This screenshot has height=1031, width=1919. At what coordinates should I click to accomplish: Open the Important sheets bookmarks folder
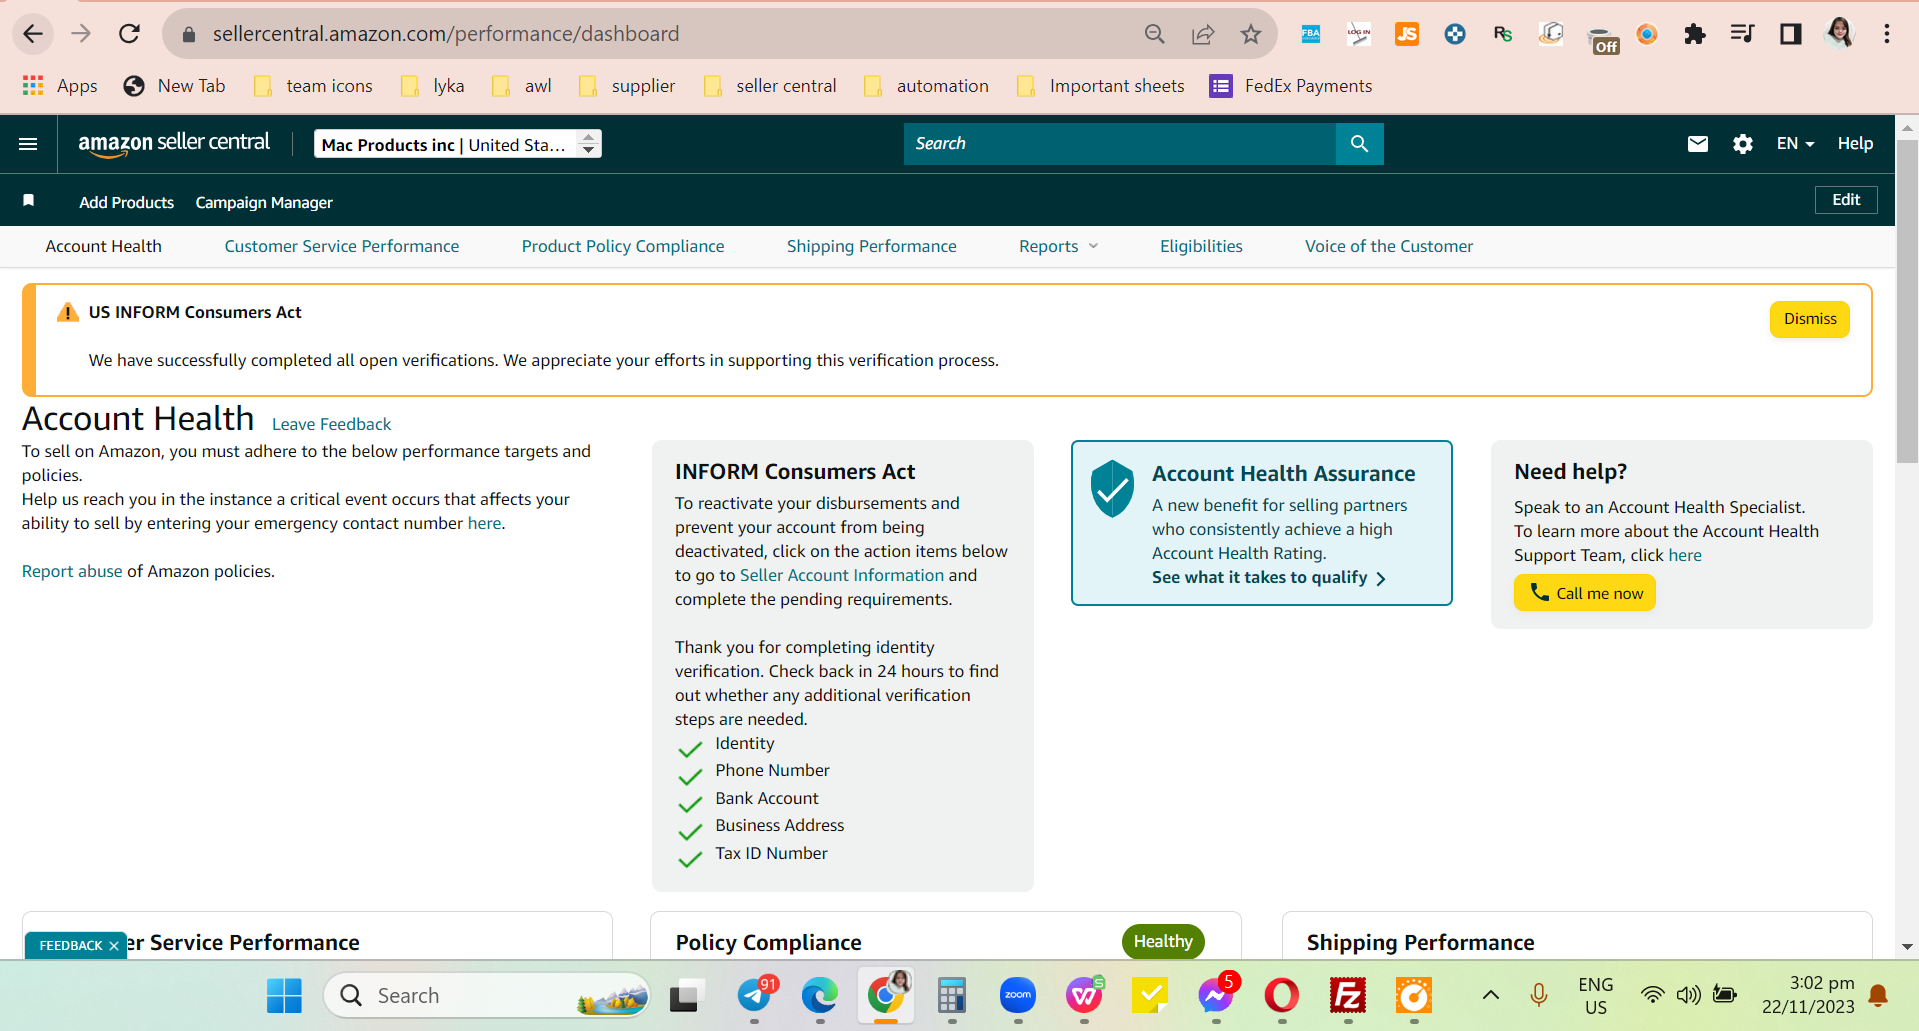click(x=1100, y=86)
